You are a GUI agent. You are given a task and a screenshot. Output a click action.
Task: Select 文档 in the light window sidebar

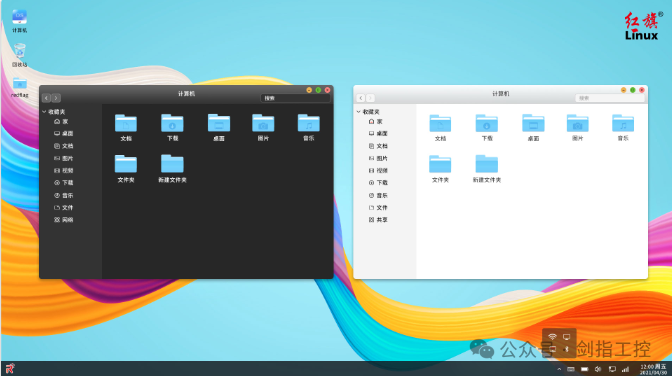coord(378,146)
